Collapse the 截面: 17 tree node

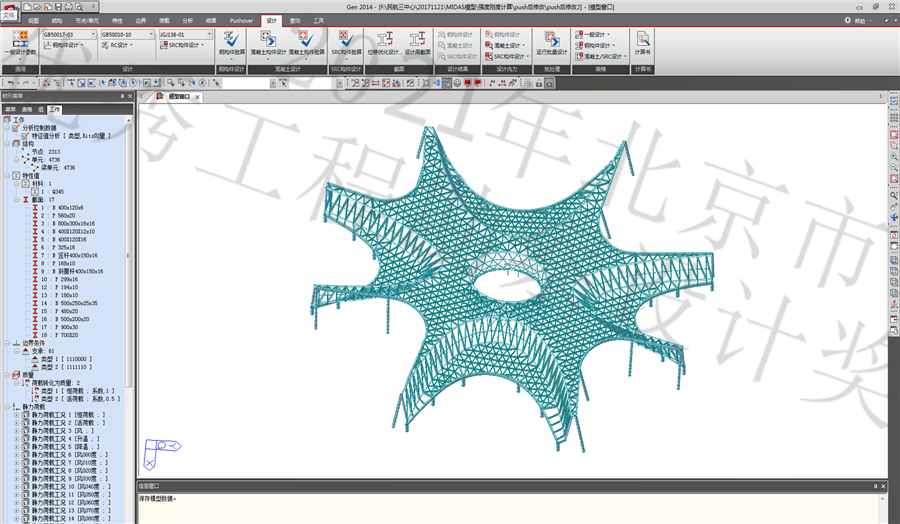17,200
